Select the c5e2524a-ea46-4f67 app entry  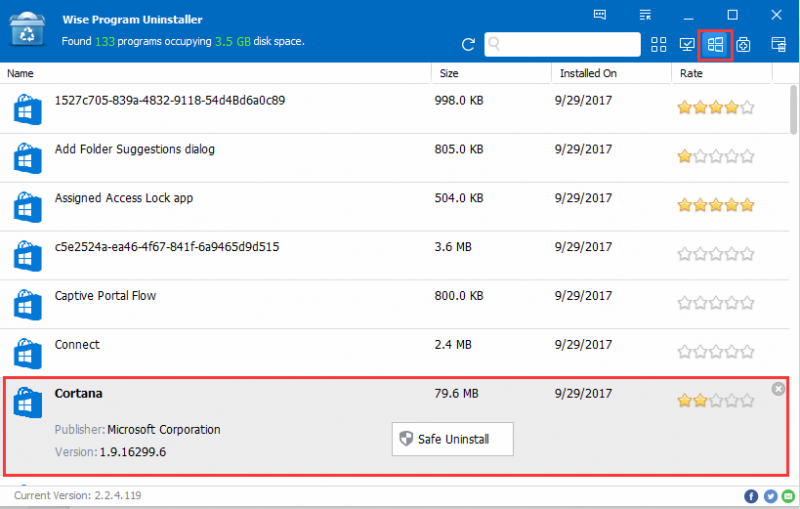[x=395, y=256]
